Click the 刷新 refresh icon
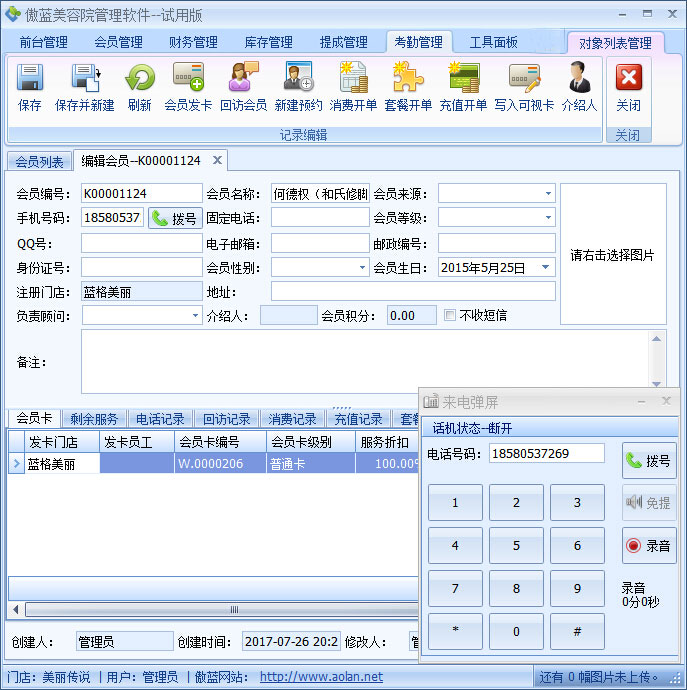This screenshot has height=690, width=687. [x=140, y=78]
